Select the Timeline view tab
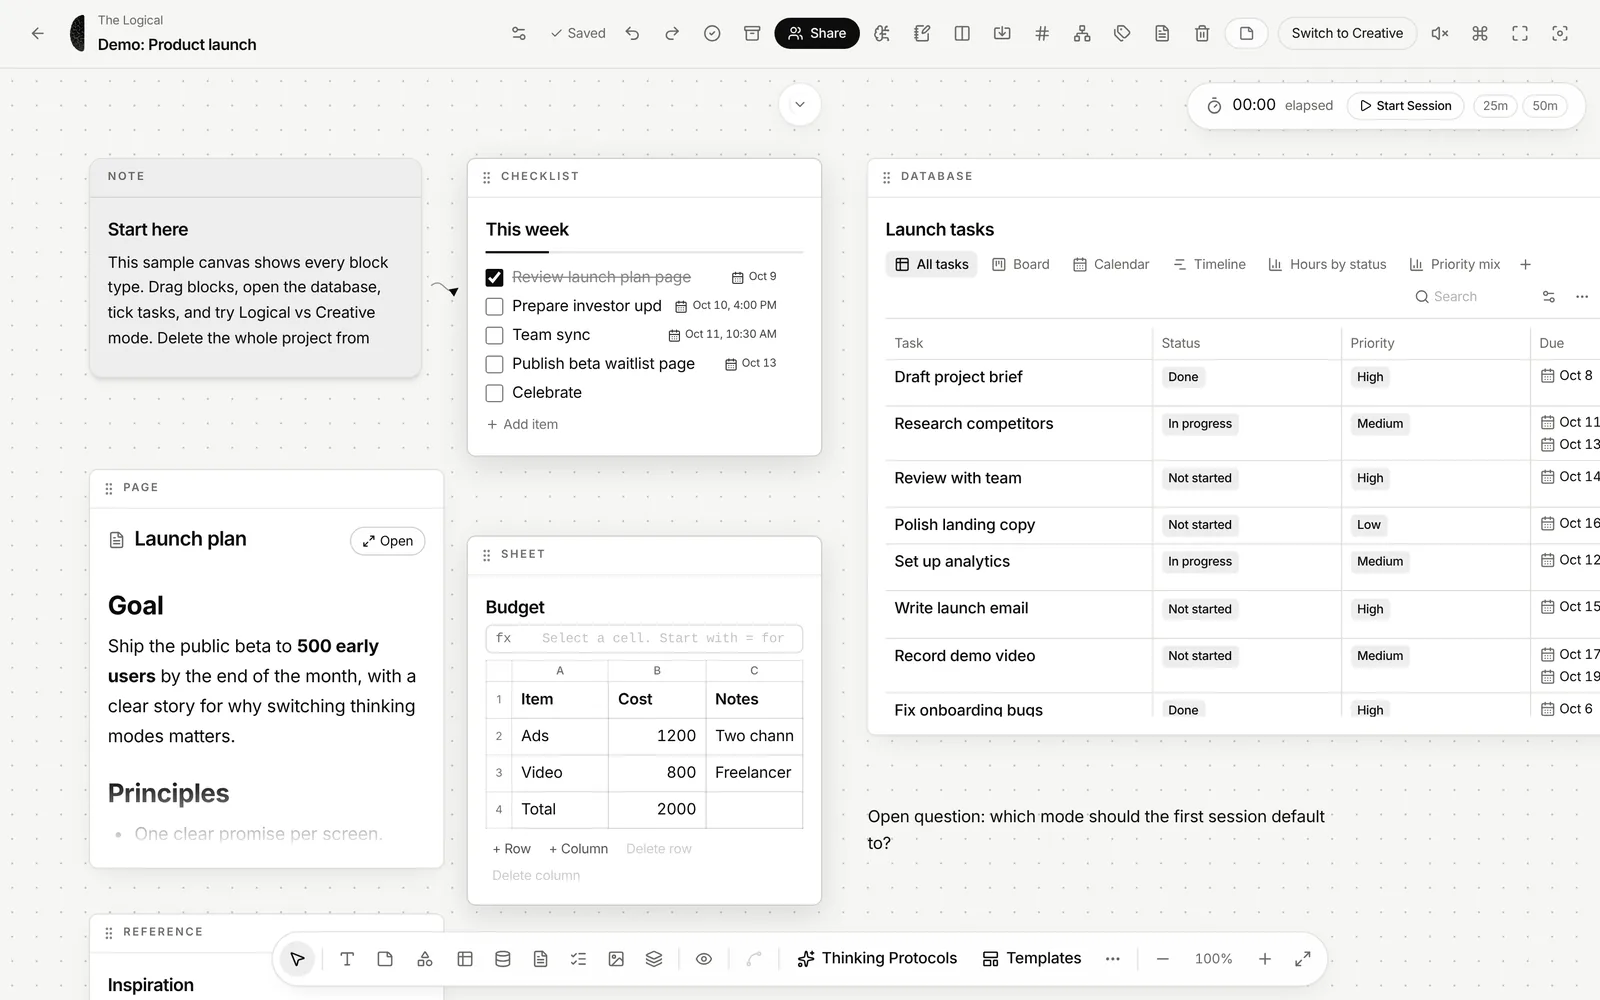Viewport: 1600px width, 1000px height. 1209,264
